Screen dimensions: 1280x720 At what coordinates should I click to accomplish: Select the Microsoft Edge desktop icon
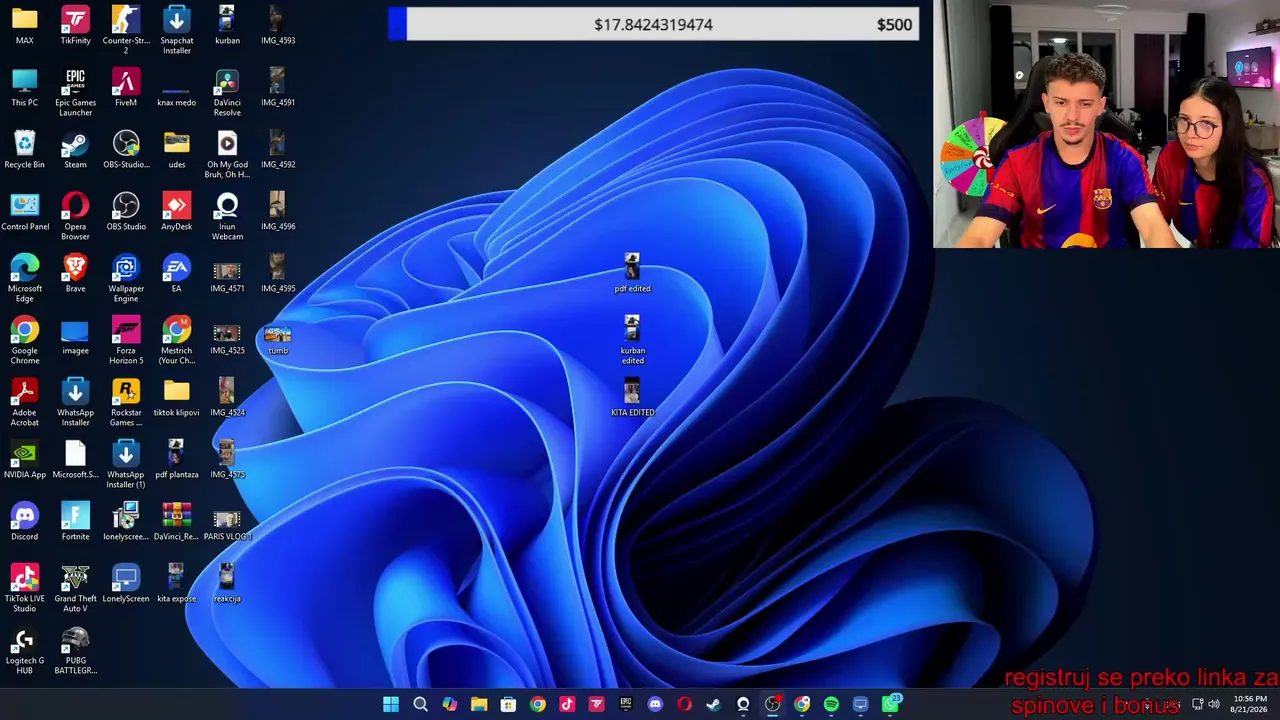[25, 278]
